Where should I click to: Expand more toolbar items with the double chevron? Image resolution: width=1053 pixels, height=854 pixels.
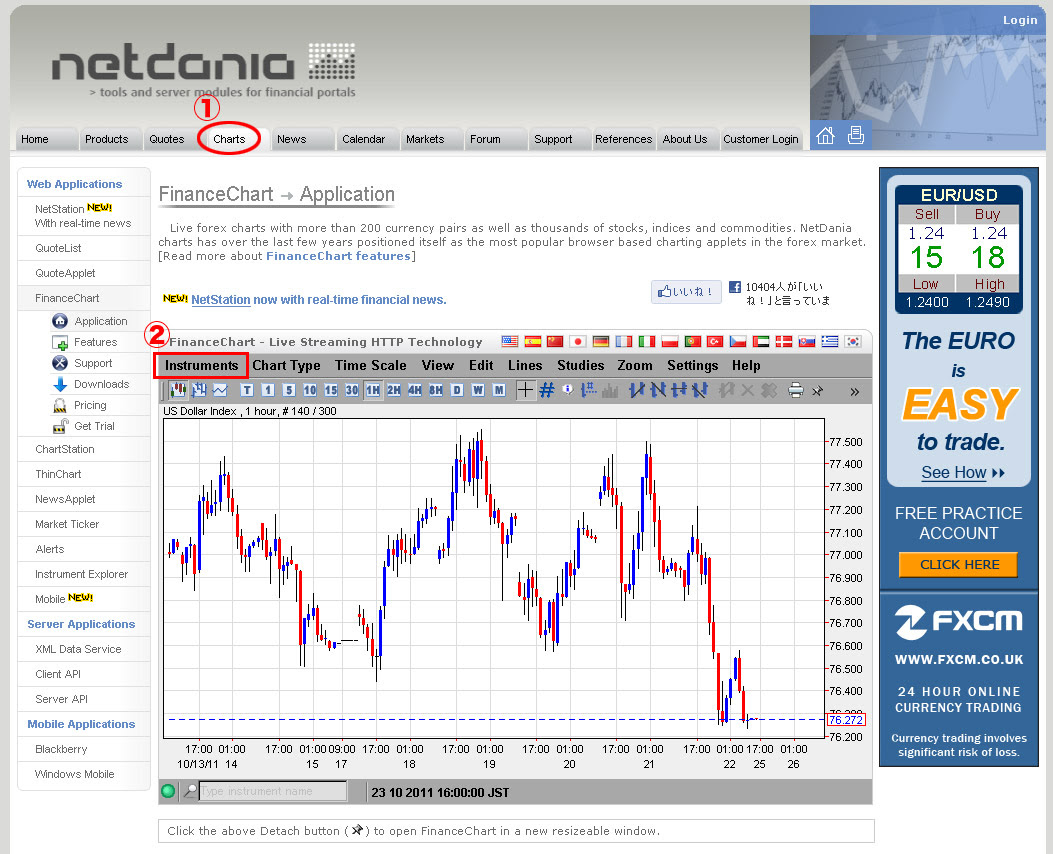tap(854, 391)
